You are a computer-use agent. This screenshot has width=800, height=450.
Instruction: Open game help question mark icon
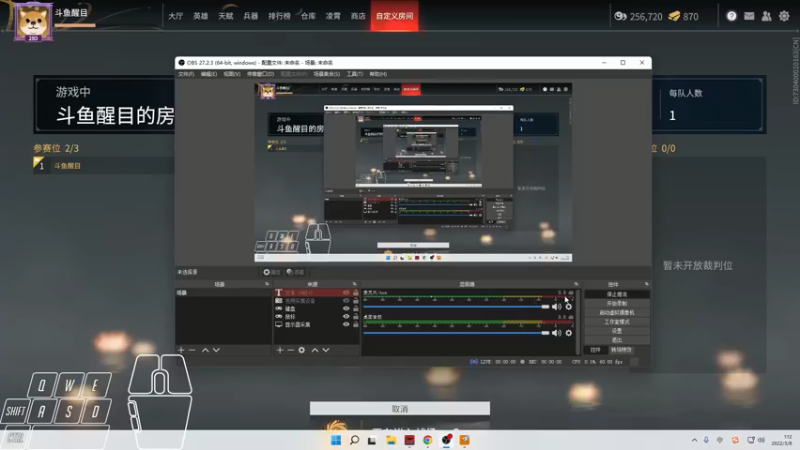click(x=732, y=16)
